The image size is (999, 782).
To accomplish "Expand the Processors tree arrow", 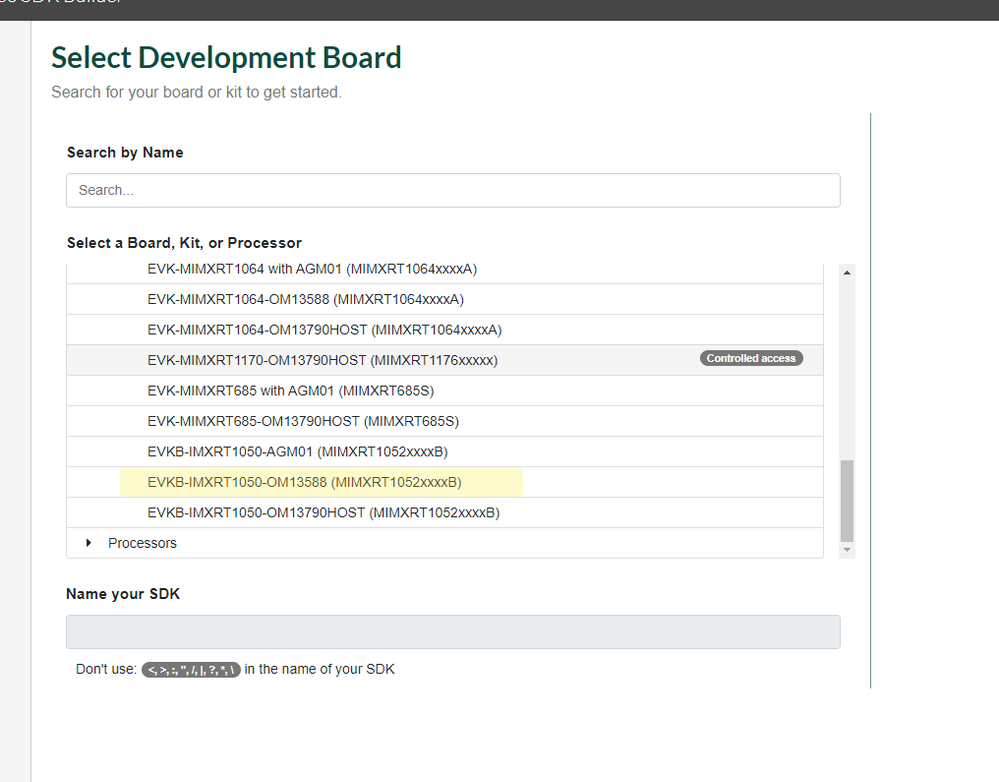I will 89,543.
